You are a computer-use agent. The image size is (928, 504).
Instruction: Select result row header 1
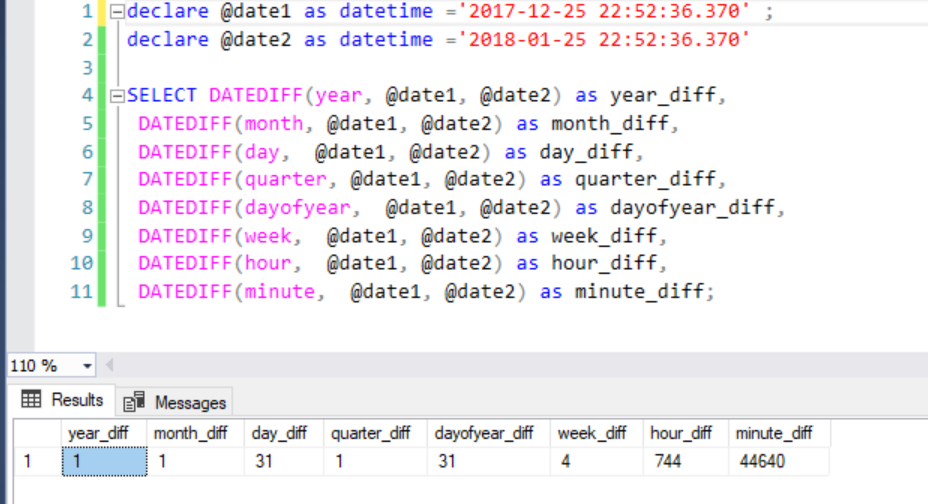(x=38, y=461)
